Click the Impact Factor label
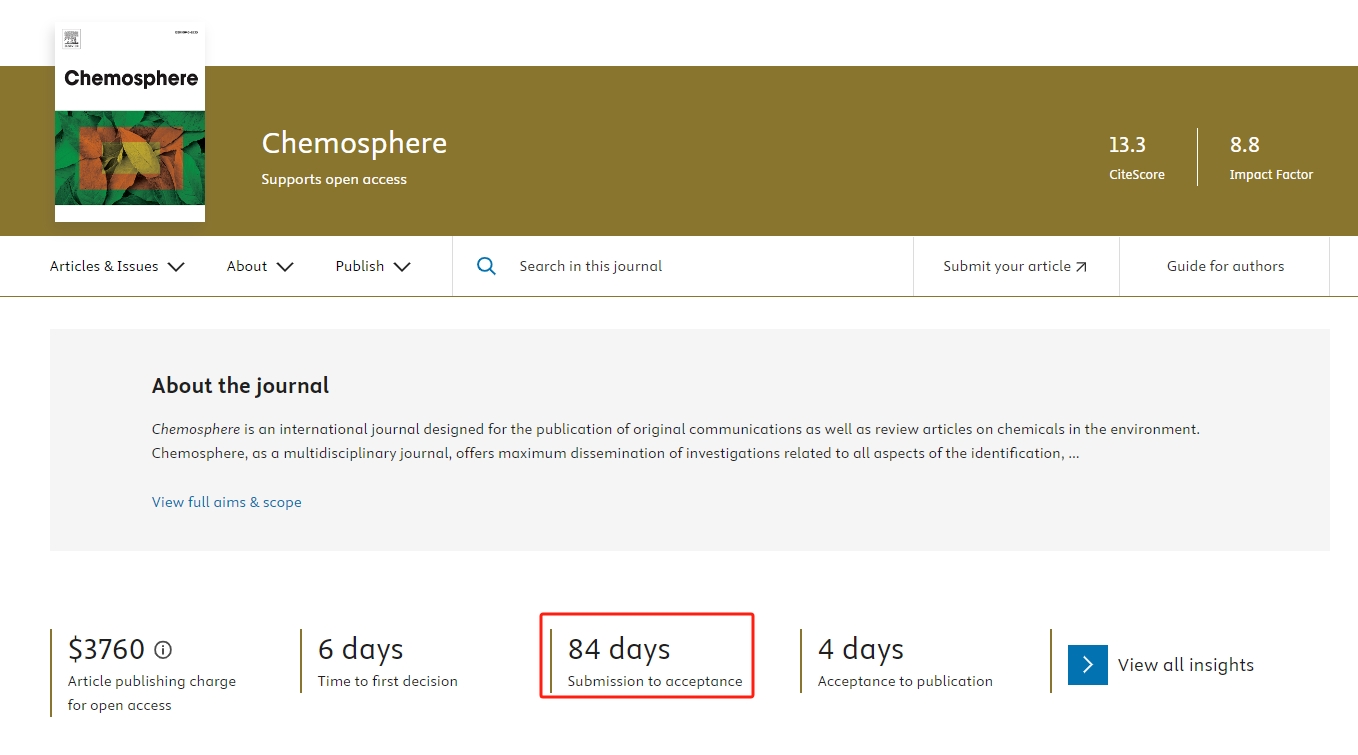 point(1271,174)
